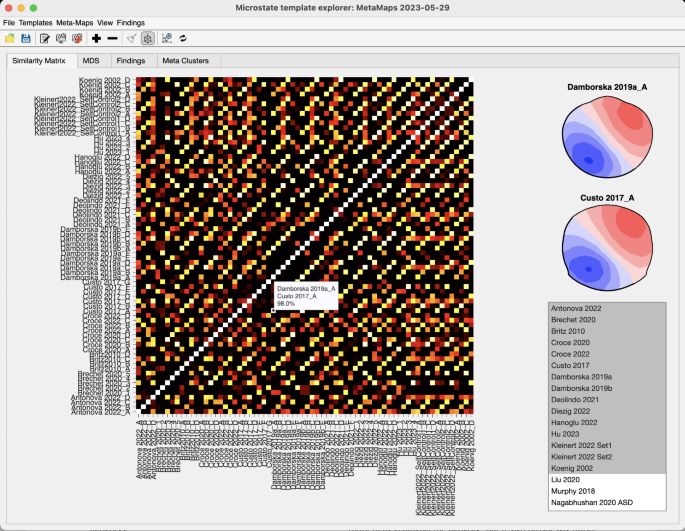Choose Nagabhushan 2020 ASD in the list
The width and height of the screenshot is (685, 531).
tap(592, 503)
